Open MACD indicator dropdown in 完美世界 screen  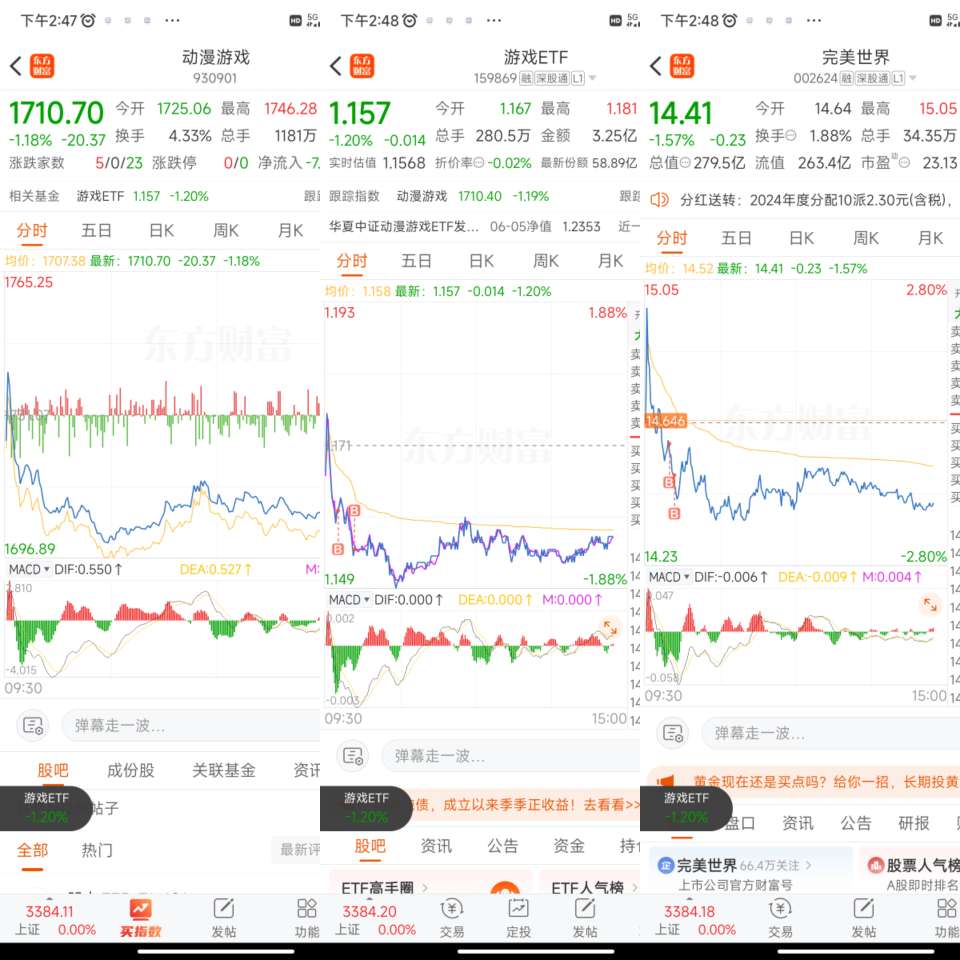pyautogui.click(x=669, y=577)
